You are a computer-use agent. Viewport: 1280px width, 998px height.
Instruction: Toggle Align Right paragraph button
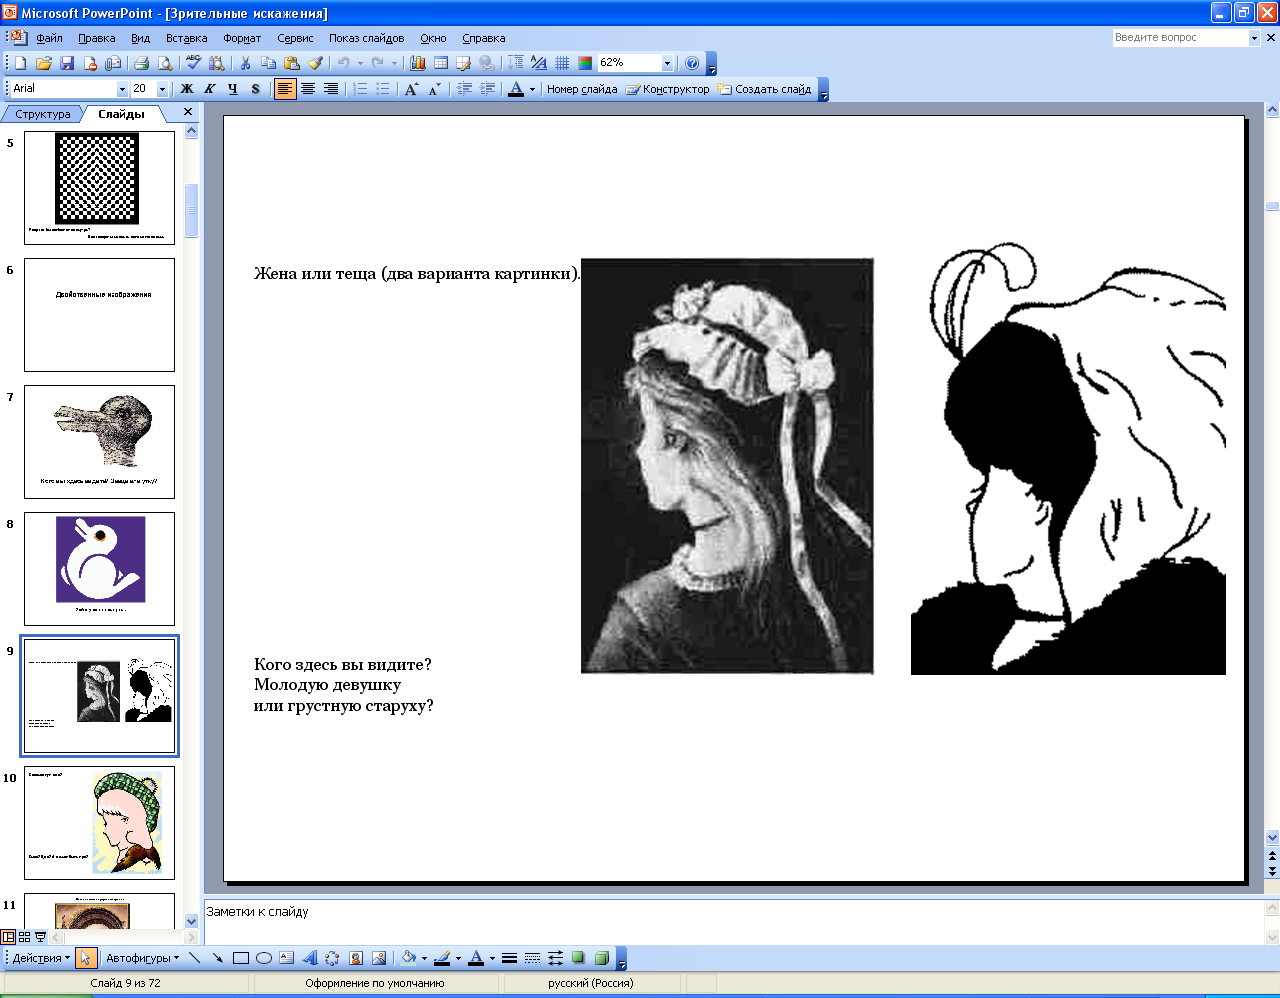click(331, 89)
